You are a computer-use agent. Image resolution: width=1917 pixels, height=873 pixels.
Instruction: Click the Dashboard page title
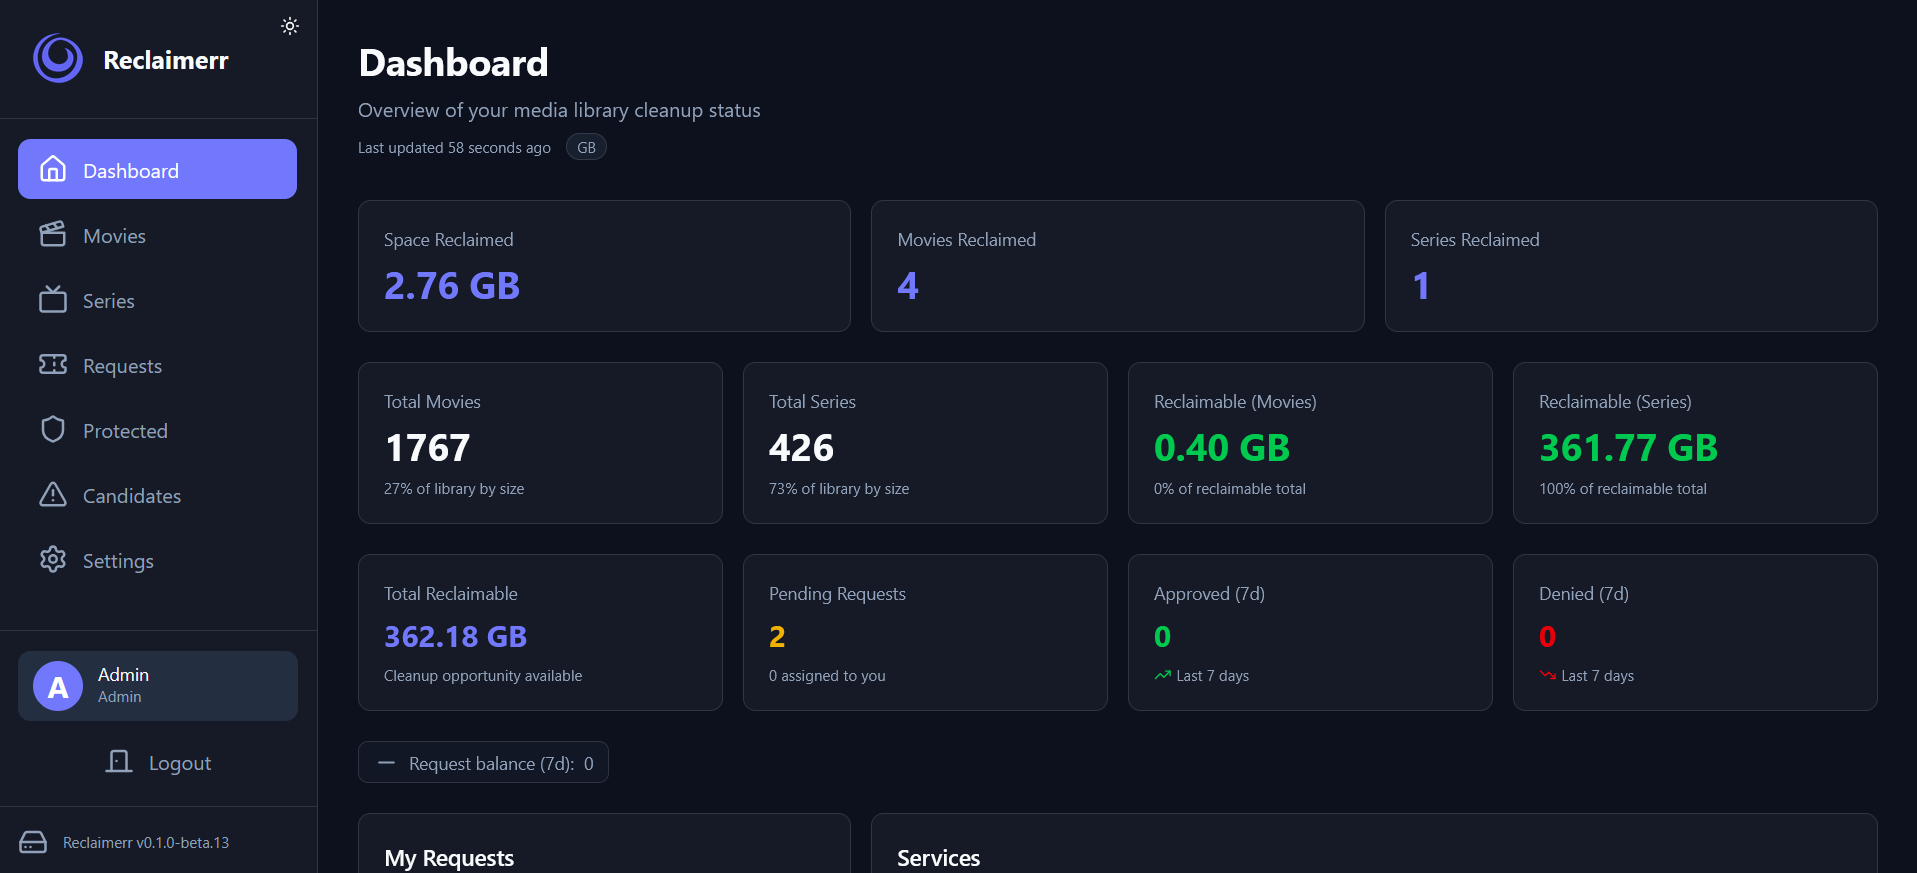tap(453, 63)
